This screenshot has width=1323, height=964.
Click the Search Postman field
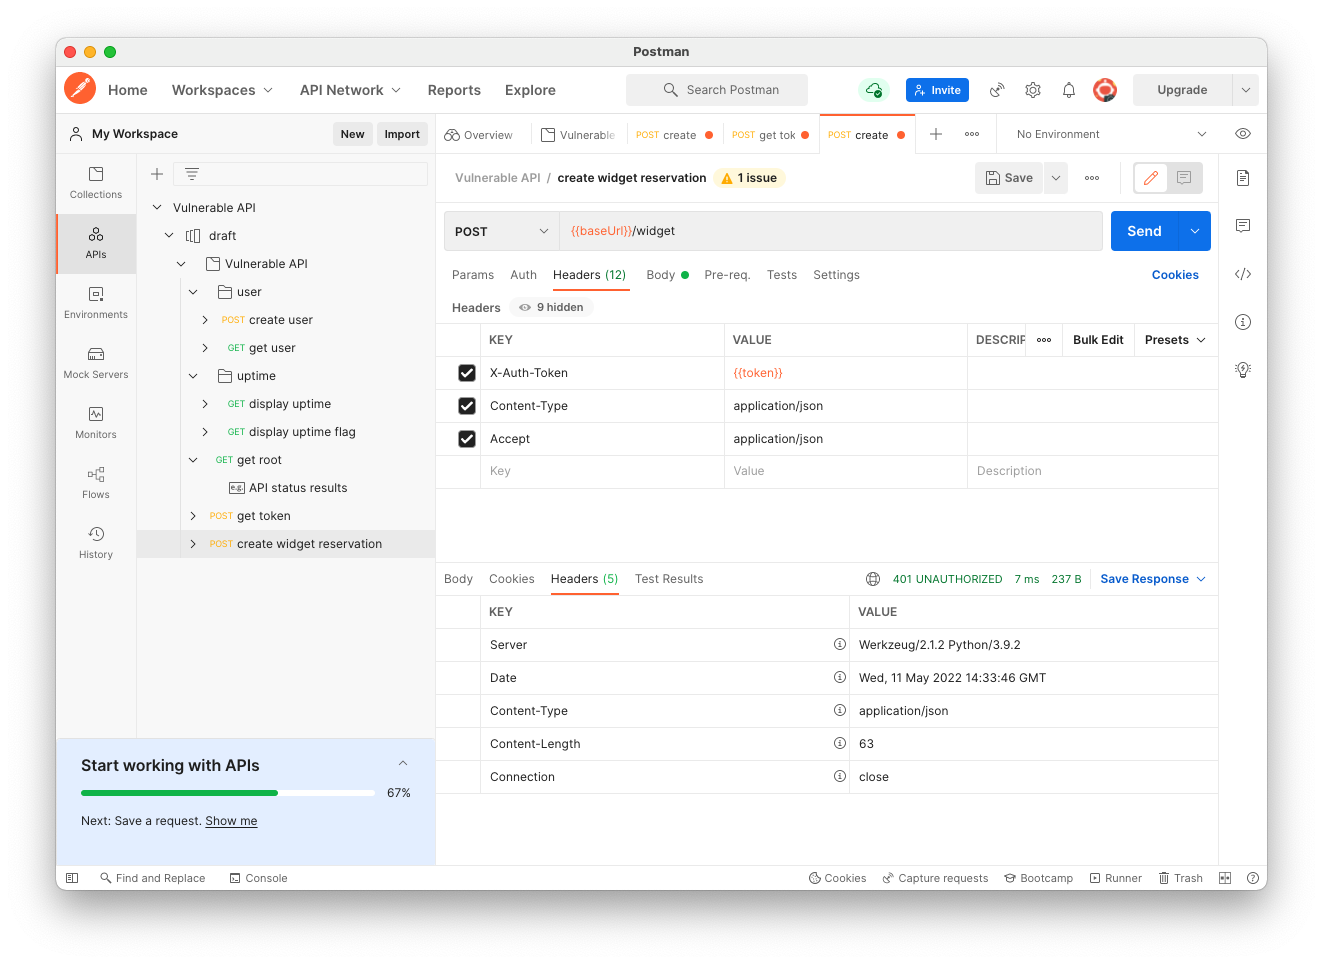[717, 90]
